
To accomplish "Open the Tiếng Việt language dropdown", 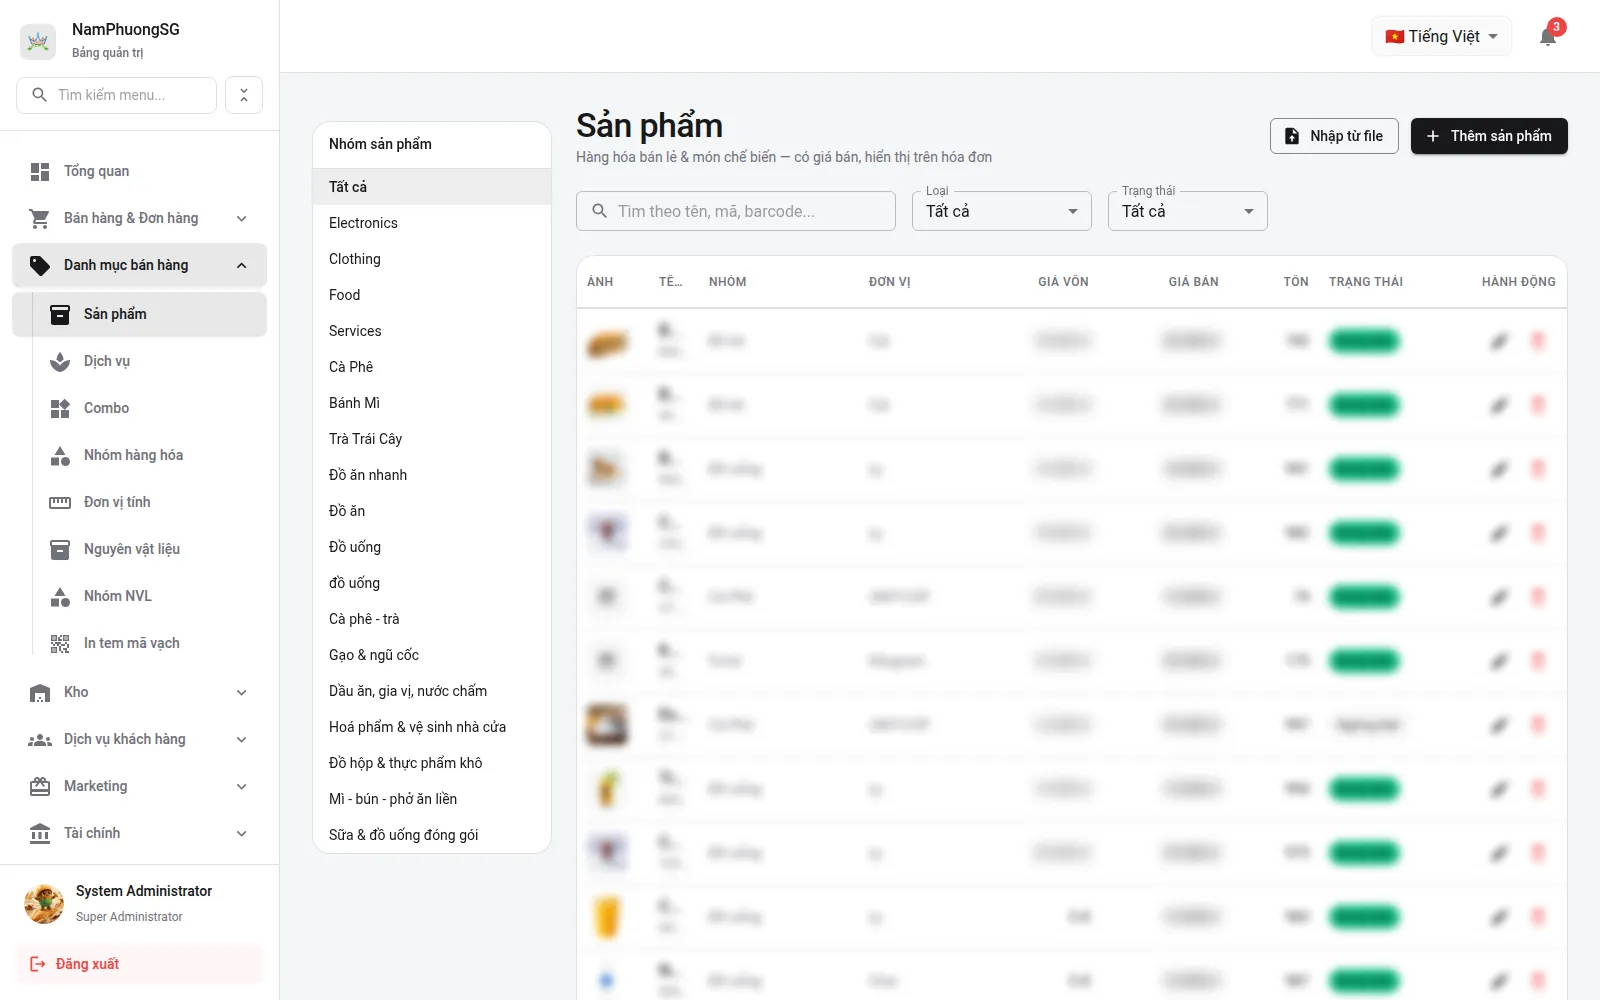I will [1441, 37].
